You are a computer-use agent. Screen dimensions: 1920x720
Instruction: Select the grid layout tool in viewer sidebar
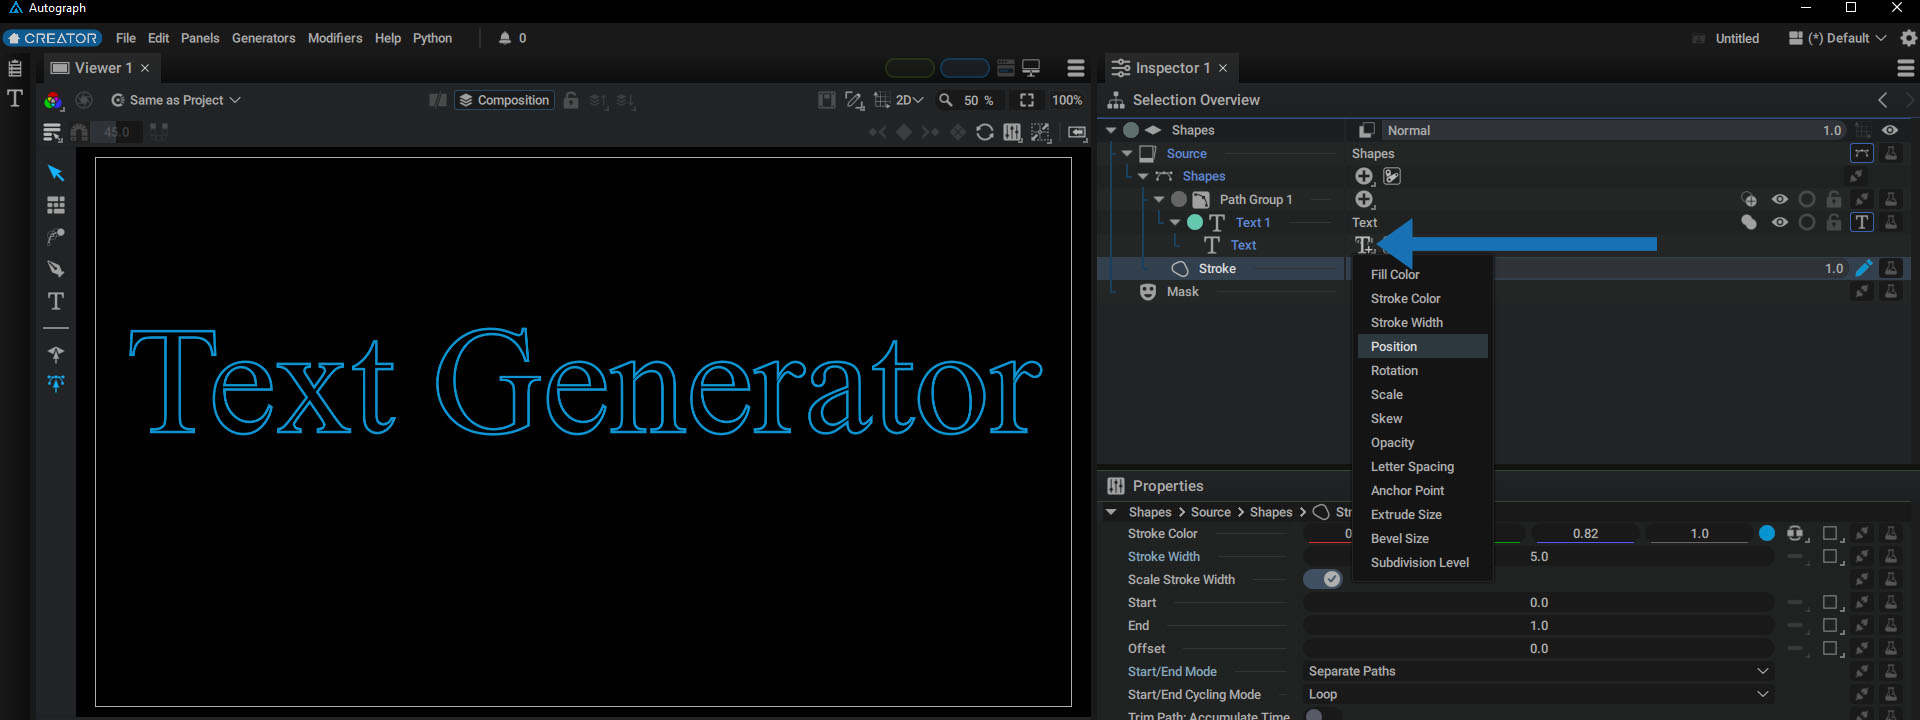point(56,205)
